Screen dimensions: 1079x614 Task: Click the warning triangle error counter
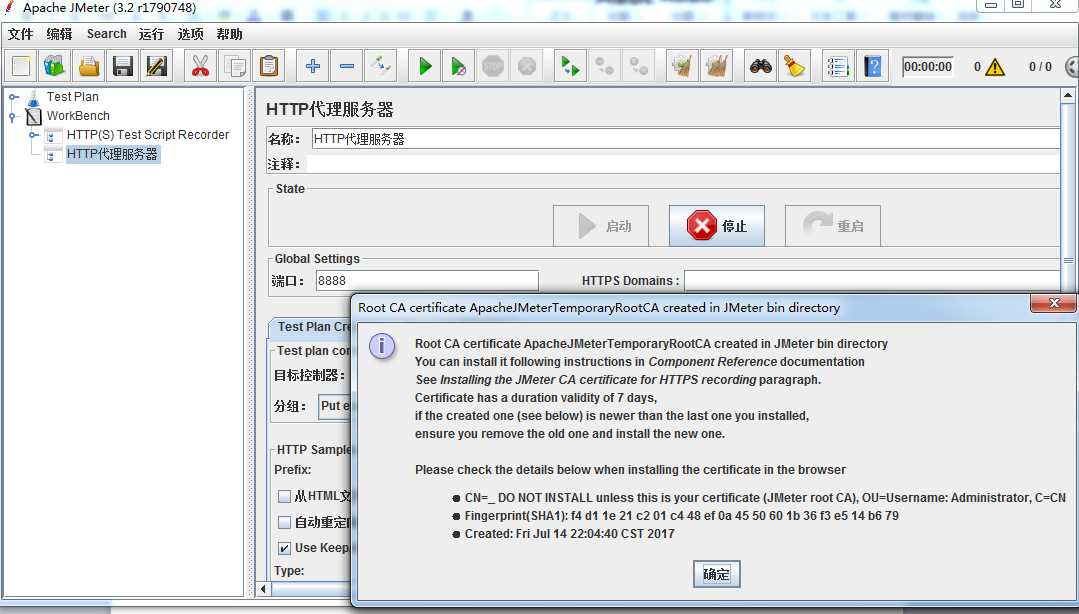point(995,67)
